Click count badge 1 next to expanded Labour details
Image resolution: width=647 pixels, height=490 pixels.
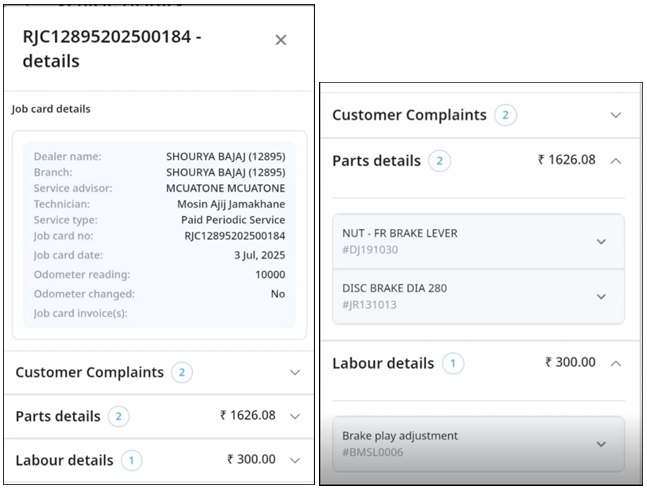(453, 363)
